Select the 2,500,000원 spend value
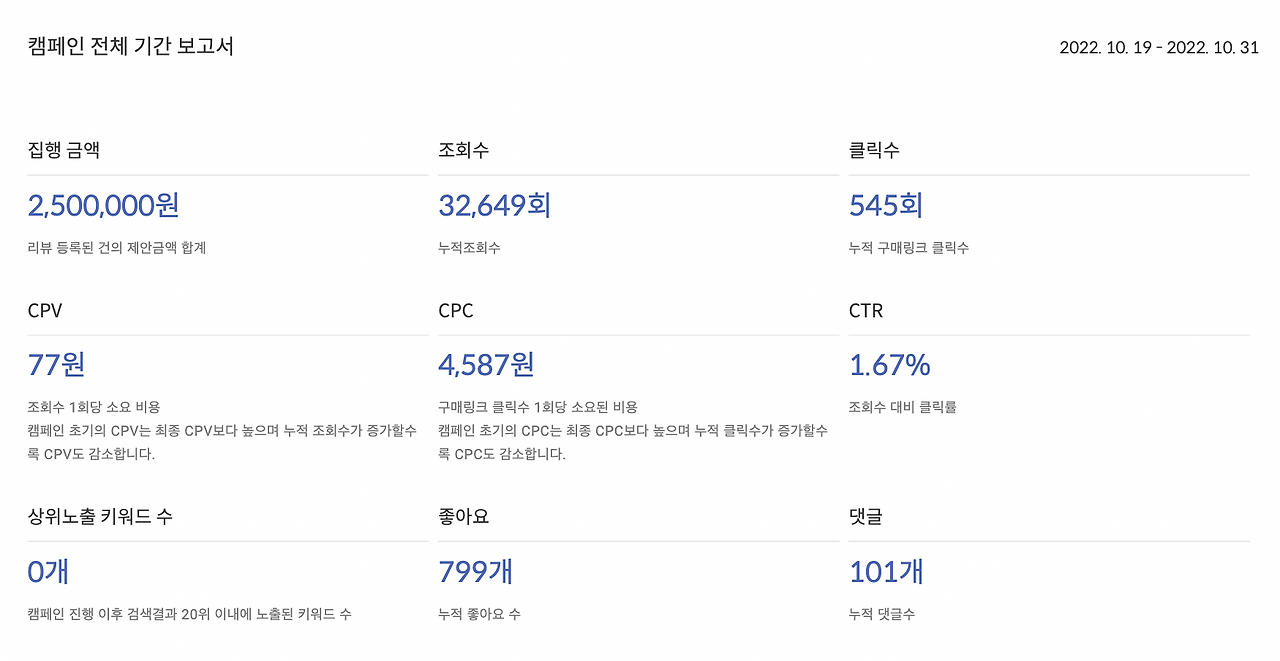The height and width of the screenshot is (661, 1280). 104,205
